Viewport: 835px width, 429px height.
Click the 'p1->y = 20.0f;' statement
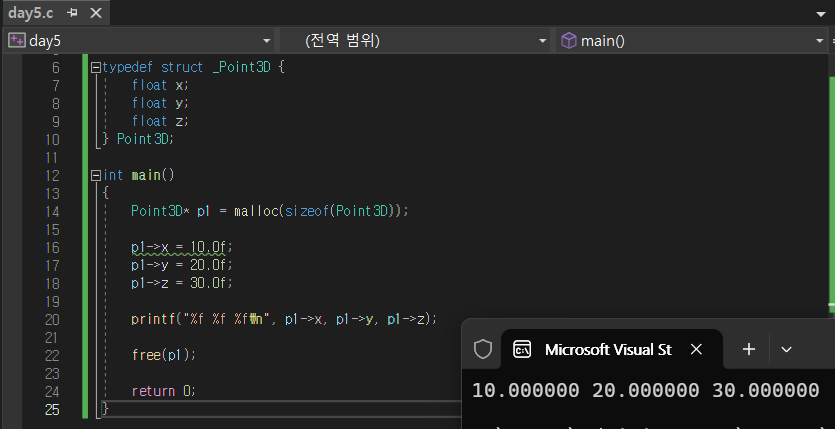point(182,265)
